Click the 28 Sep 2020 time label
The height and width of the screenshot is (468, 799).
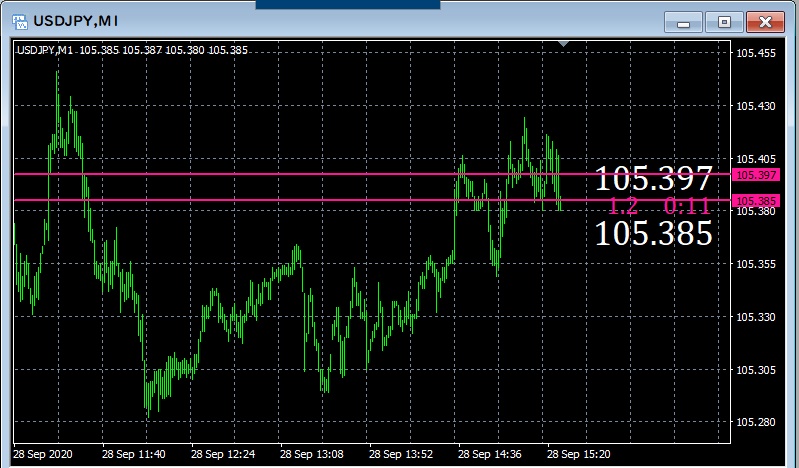click(43, 454)
